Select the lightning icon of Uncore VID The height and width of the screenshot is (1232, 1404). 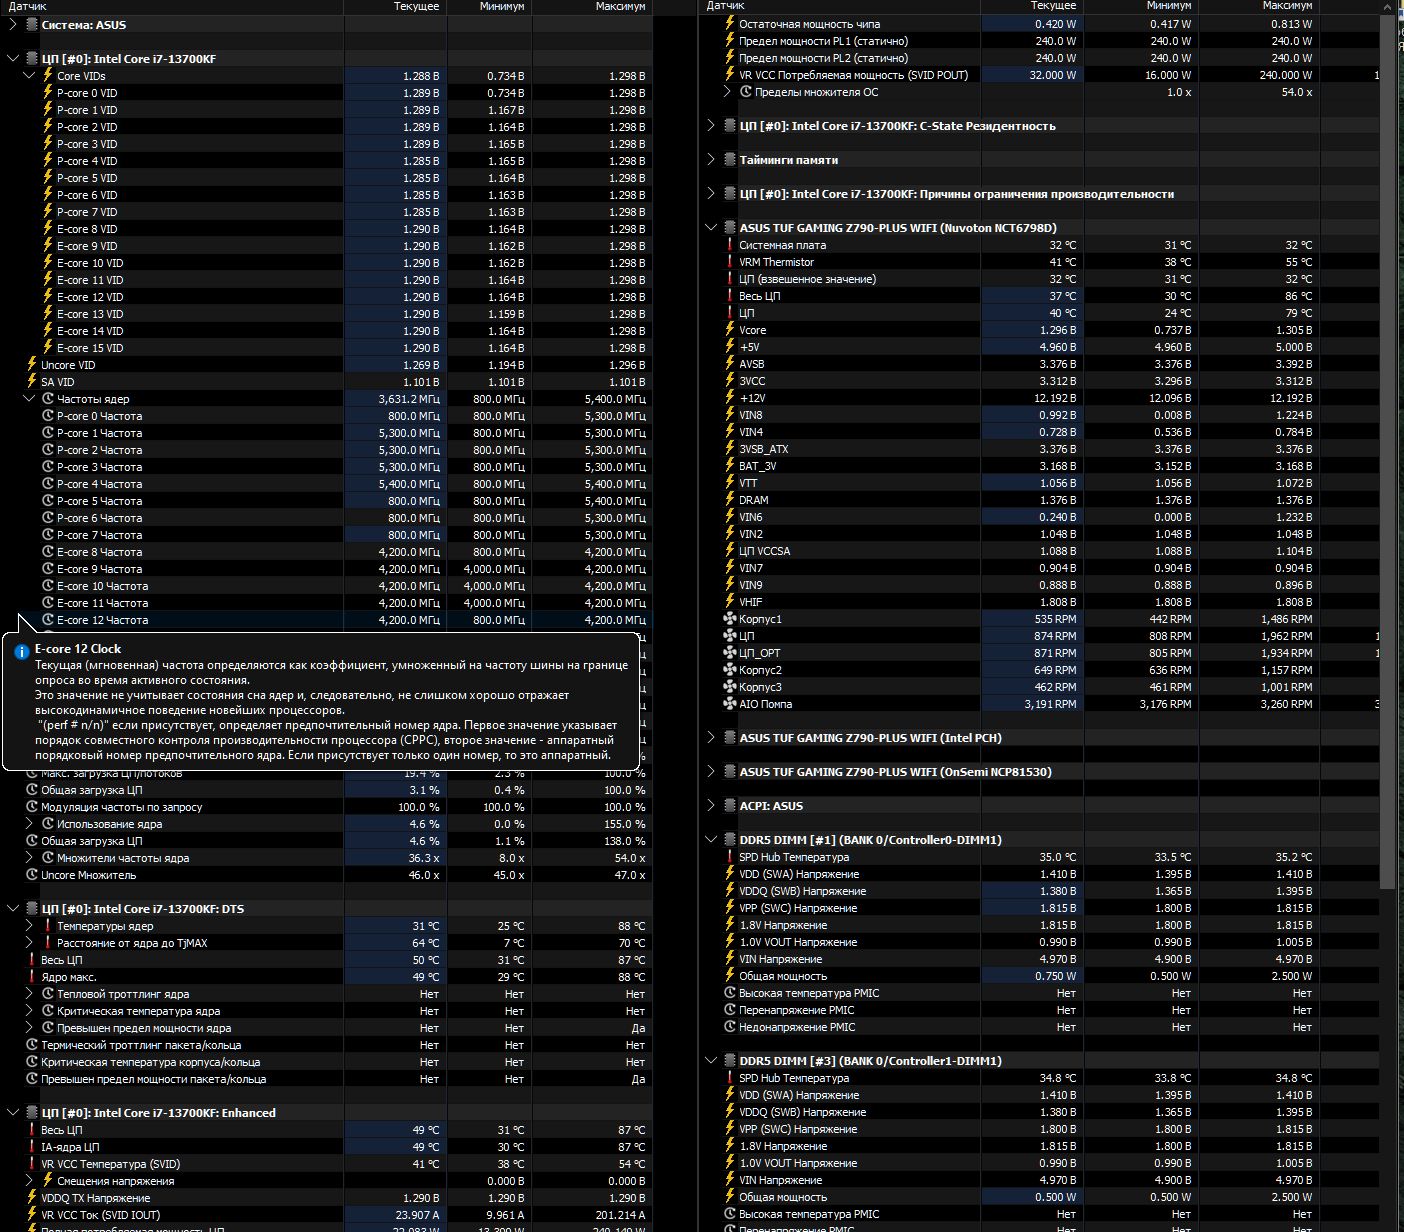click(x=31, y=364)
